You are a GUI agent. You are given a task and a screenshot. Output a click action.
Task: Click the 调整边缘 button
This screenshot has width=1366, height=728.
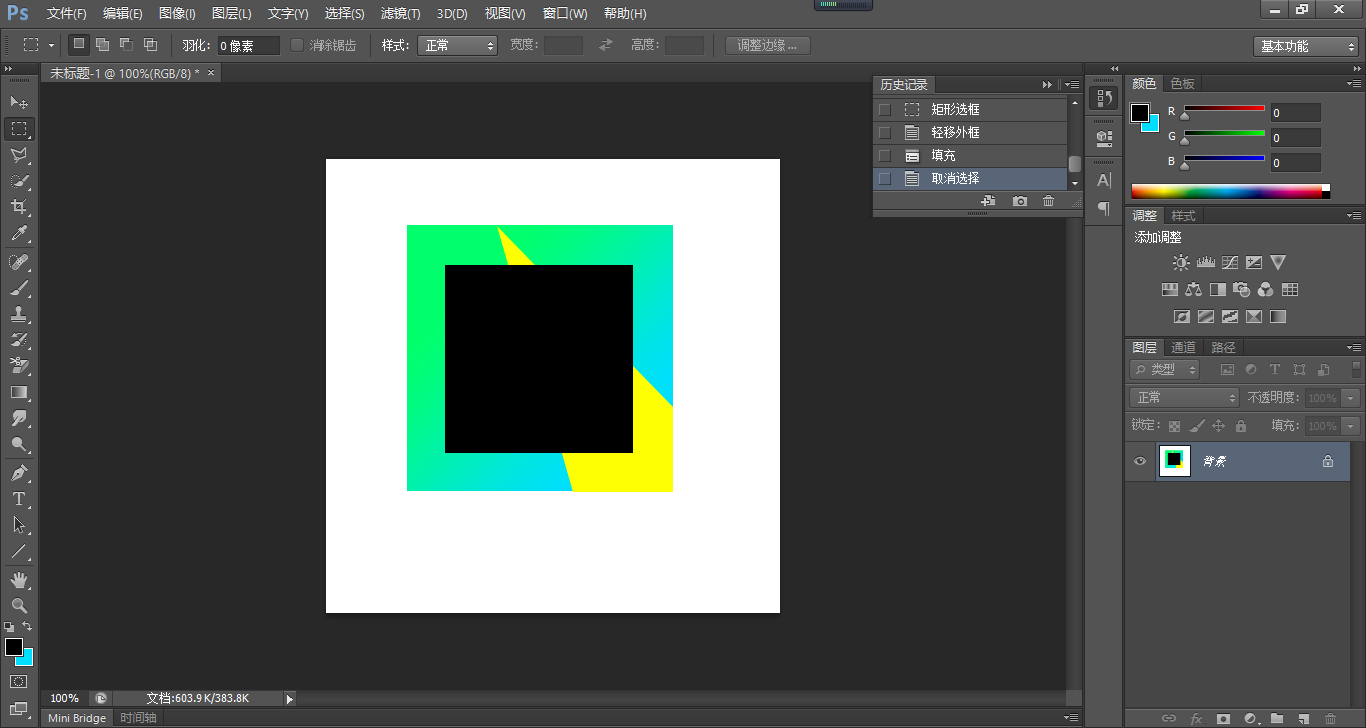pos(767,45)
